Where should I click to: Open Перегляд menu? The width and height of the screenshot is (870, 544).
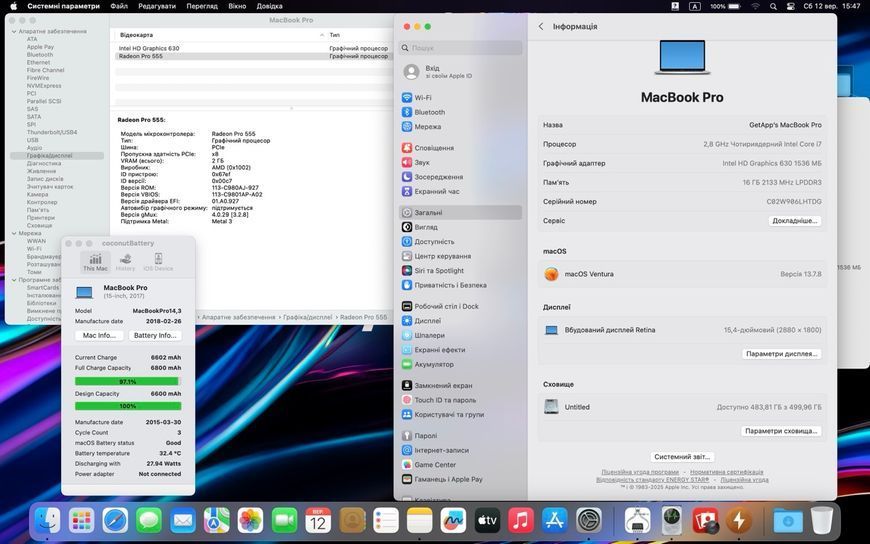tap(202, 6)
